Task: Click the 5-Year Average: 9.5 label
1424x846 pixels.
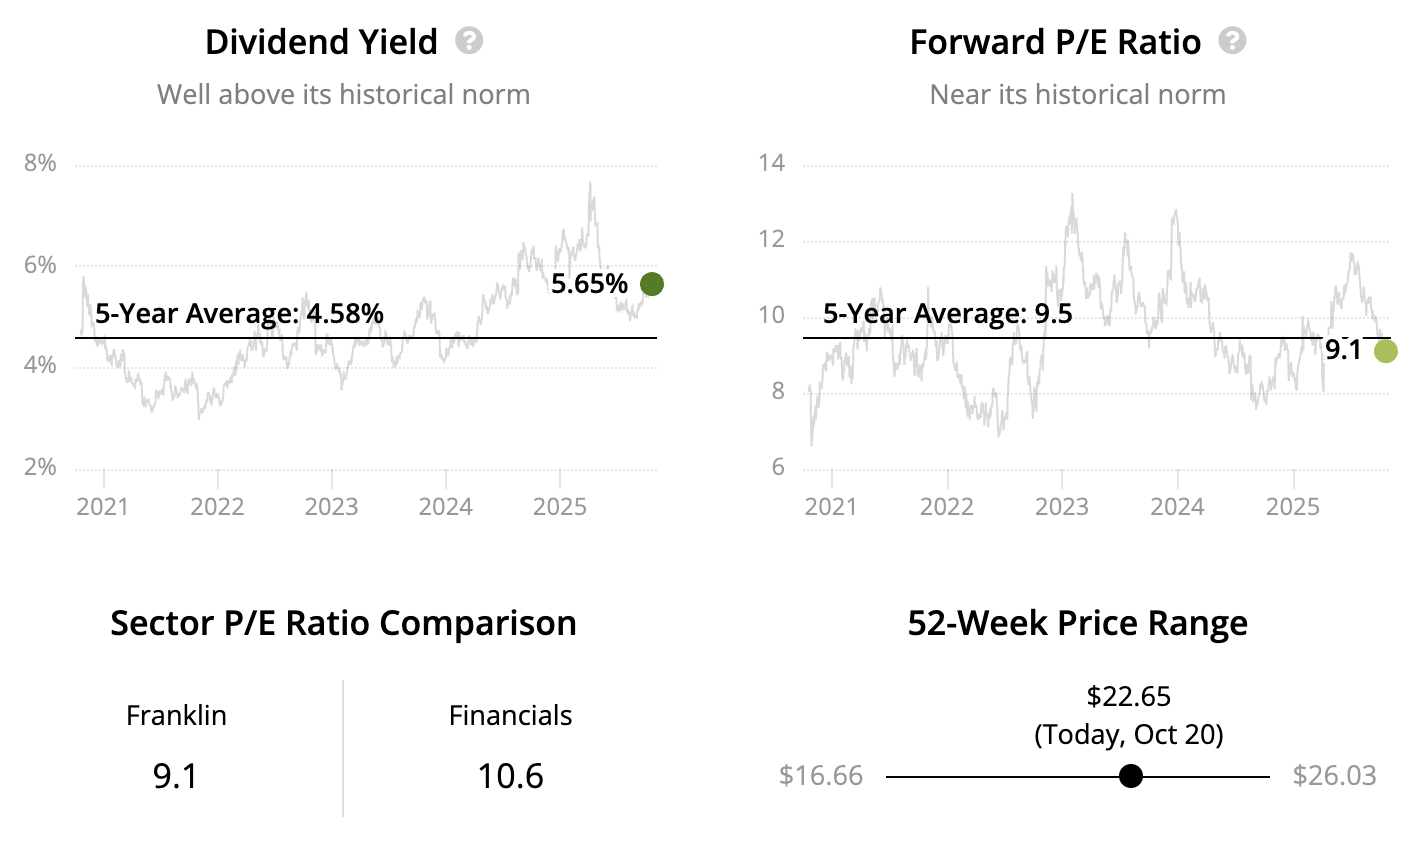Action: (947, 314)
